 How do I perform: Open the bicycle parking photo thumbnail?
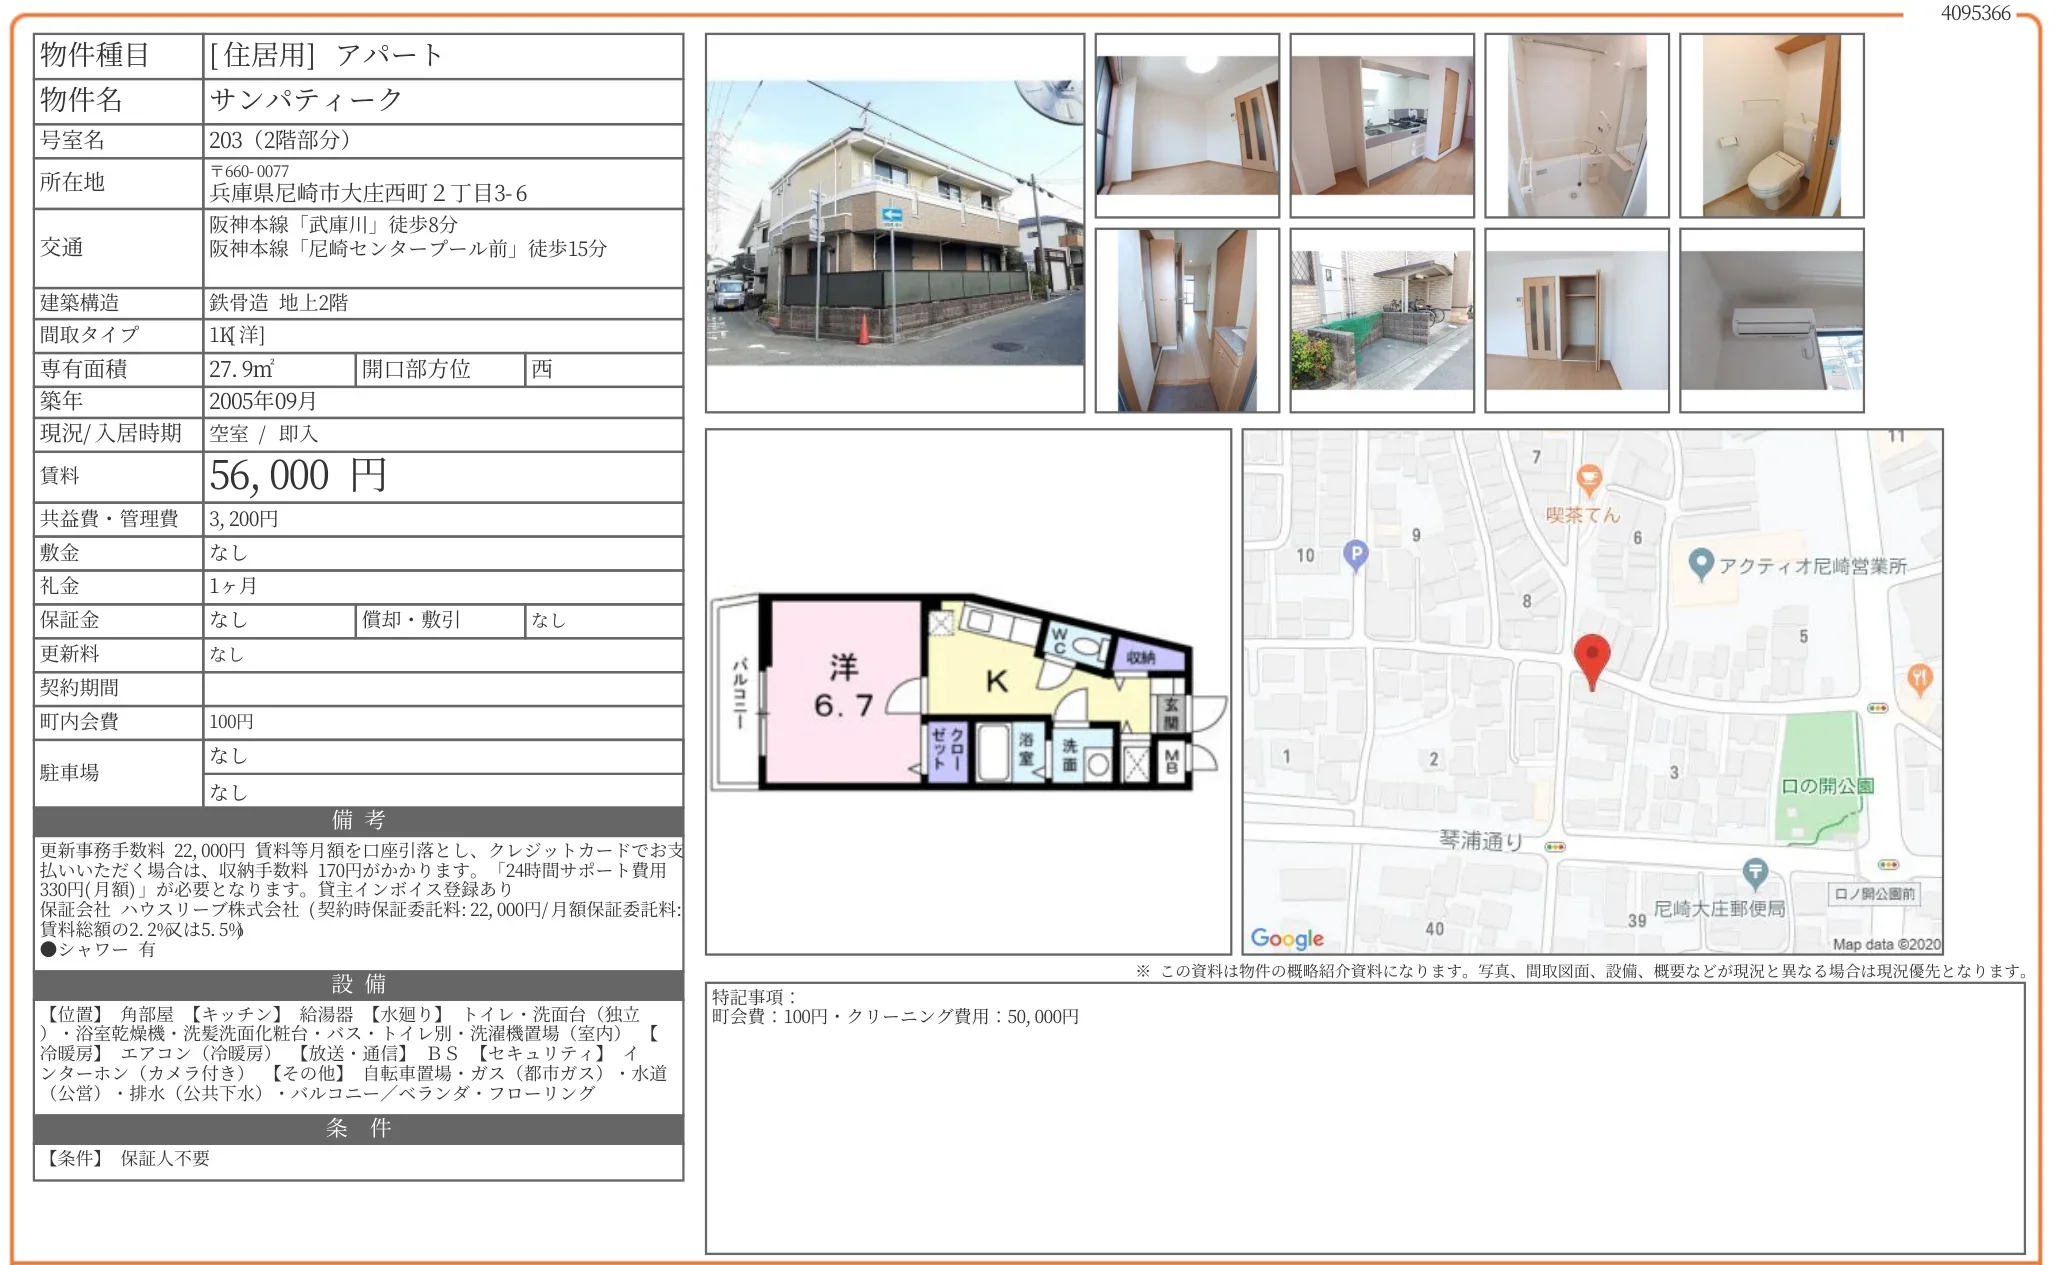point(1381,320)
